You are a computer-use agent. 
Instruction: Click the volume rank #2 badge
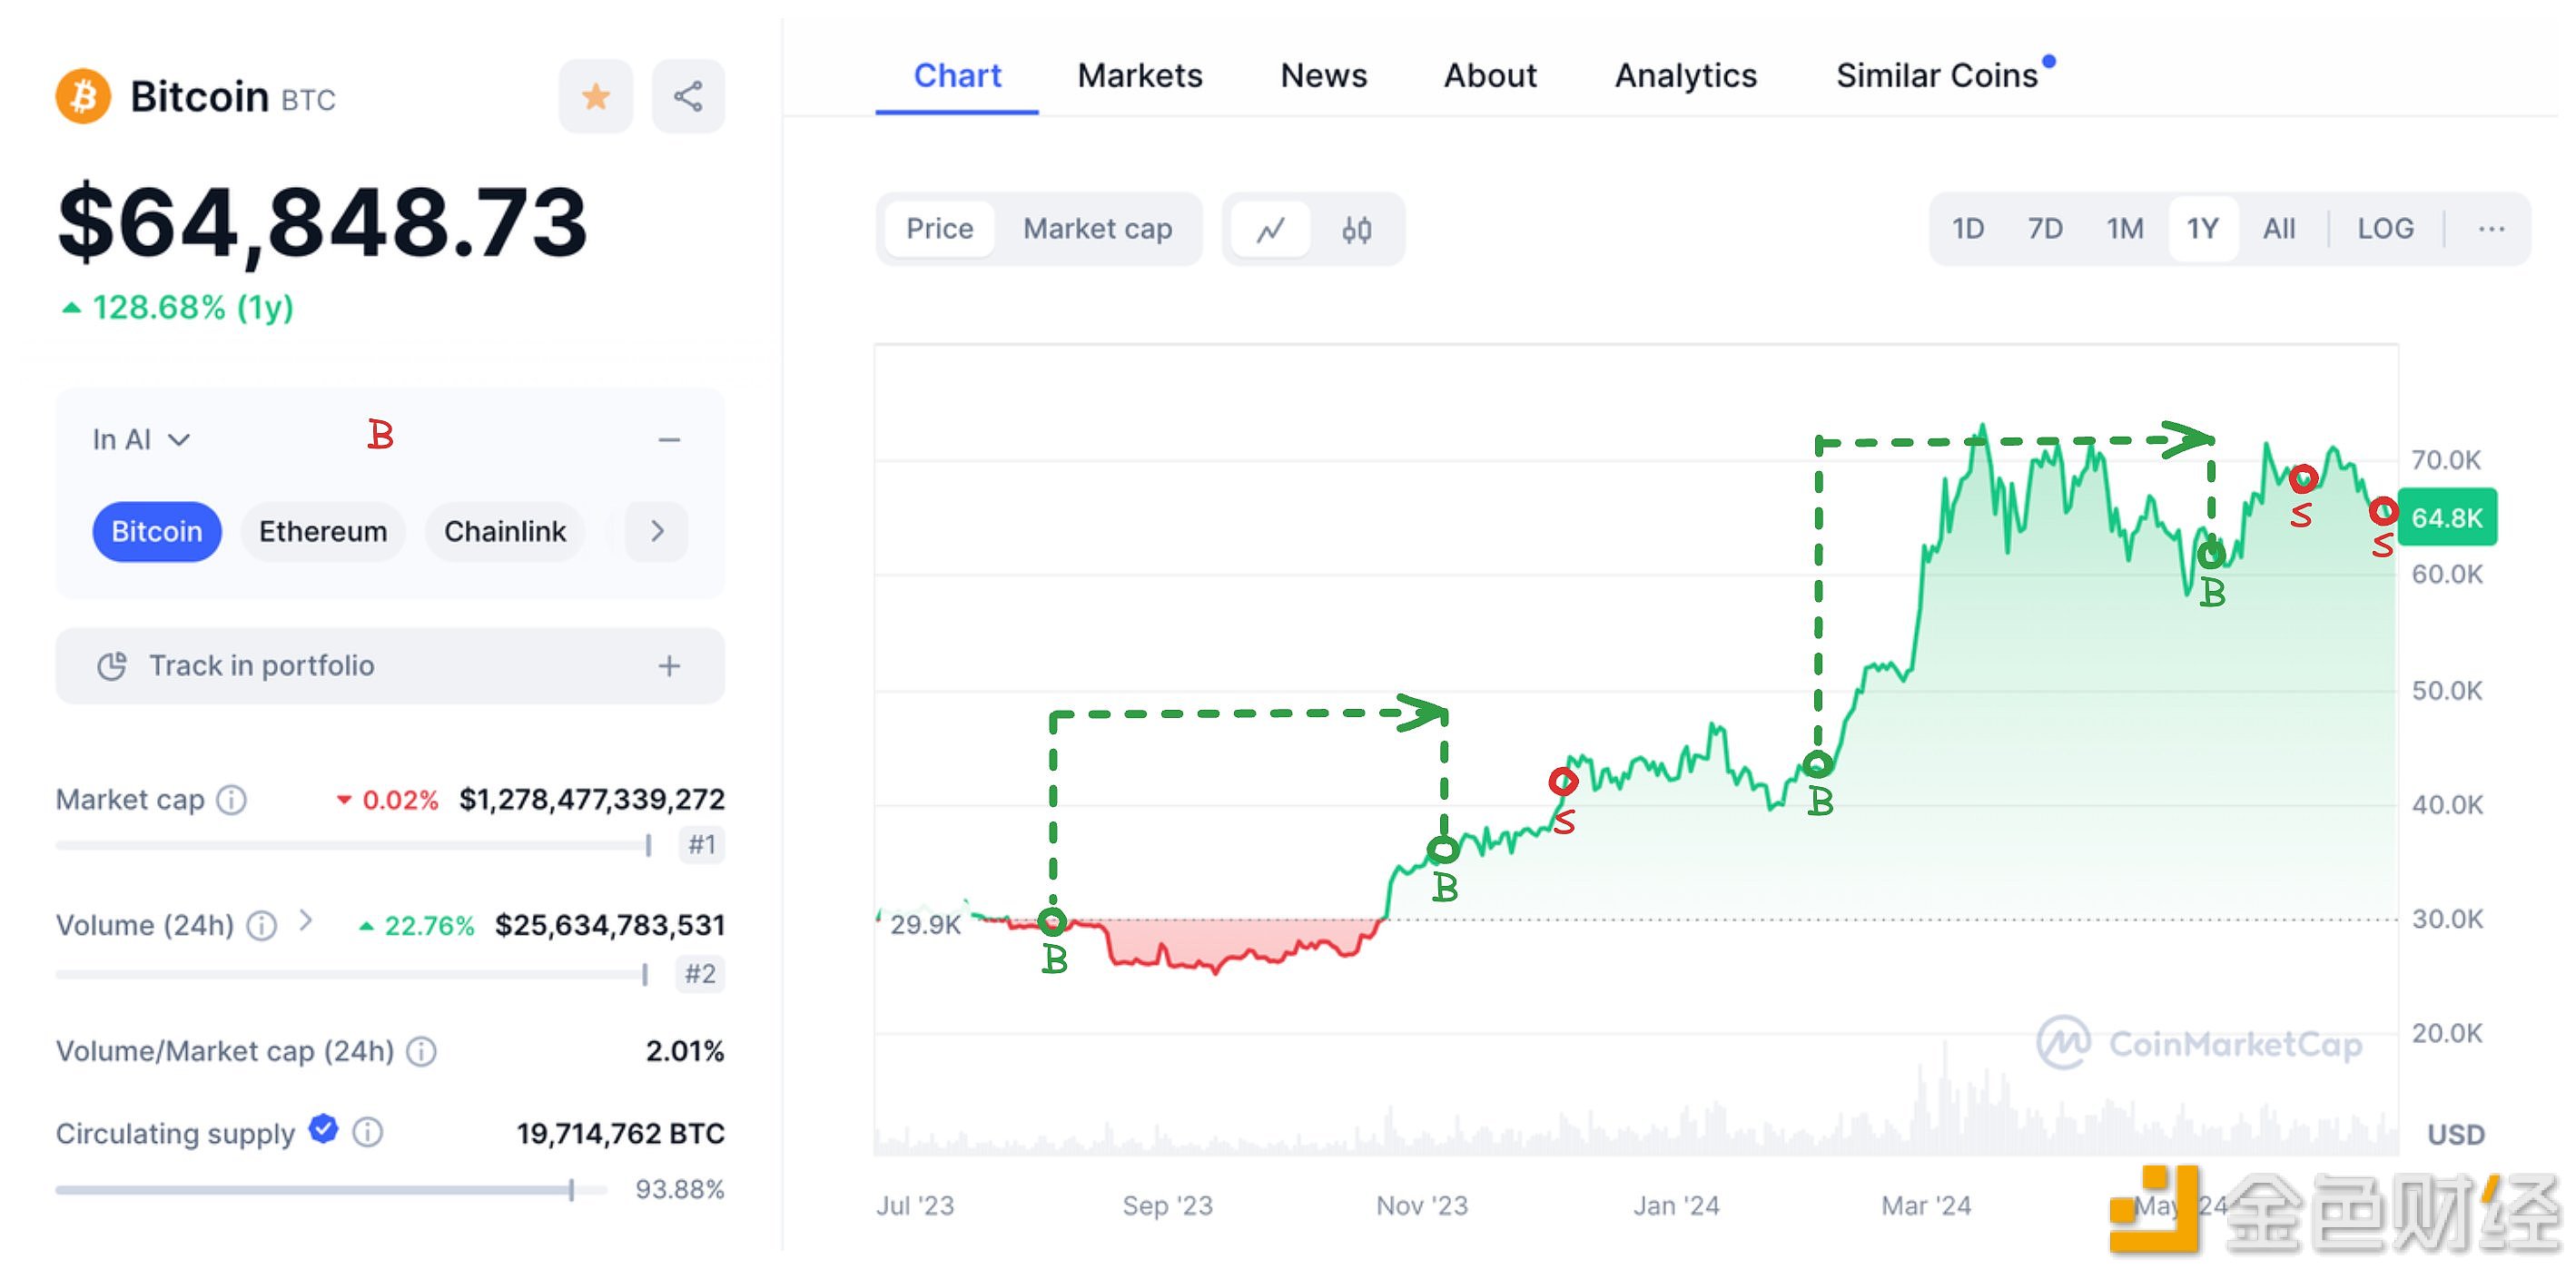(700, 973)
